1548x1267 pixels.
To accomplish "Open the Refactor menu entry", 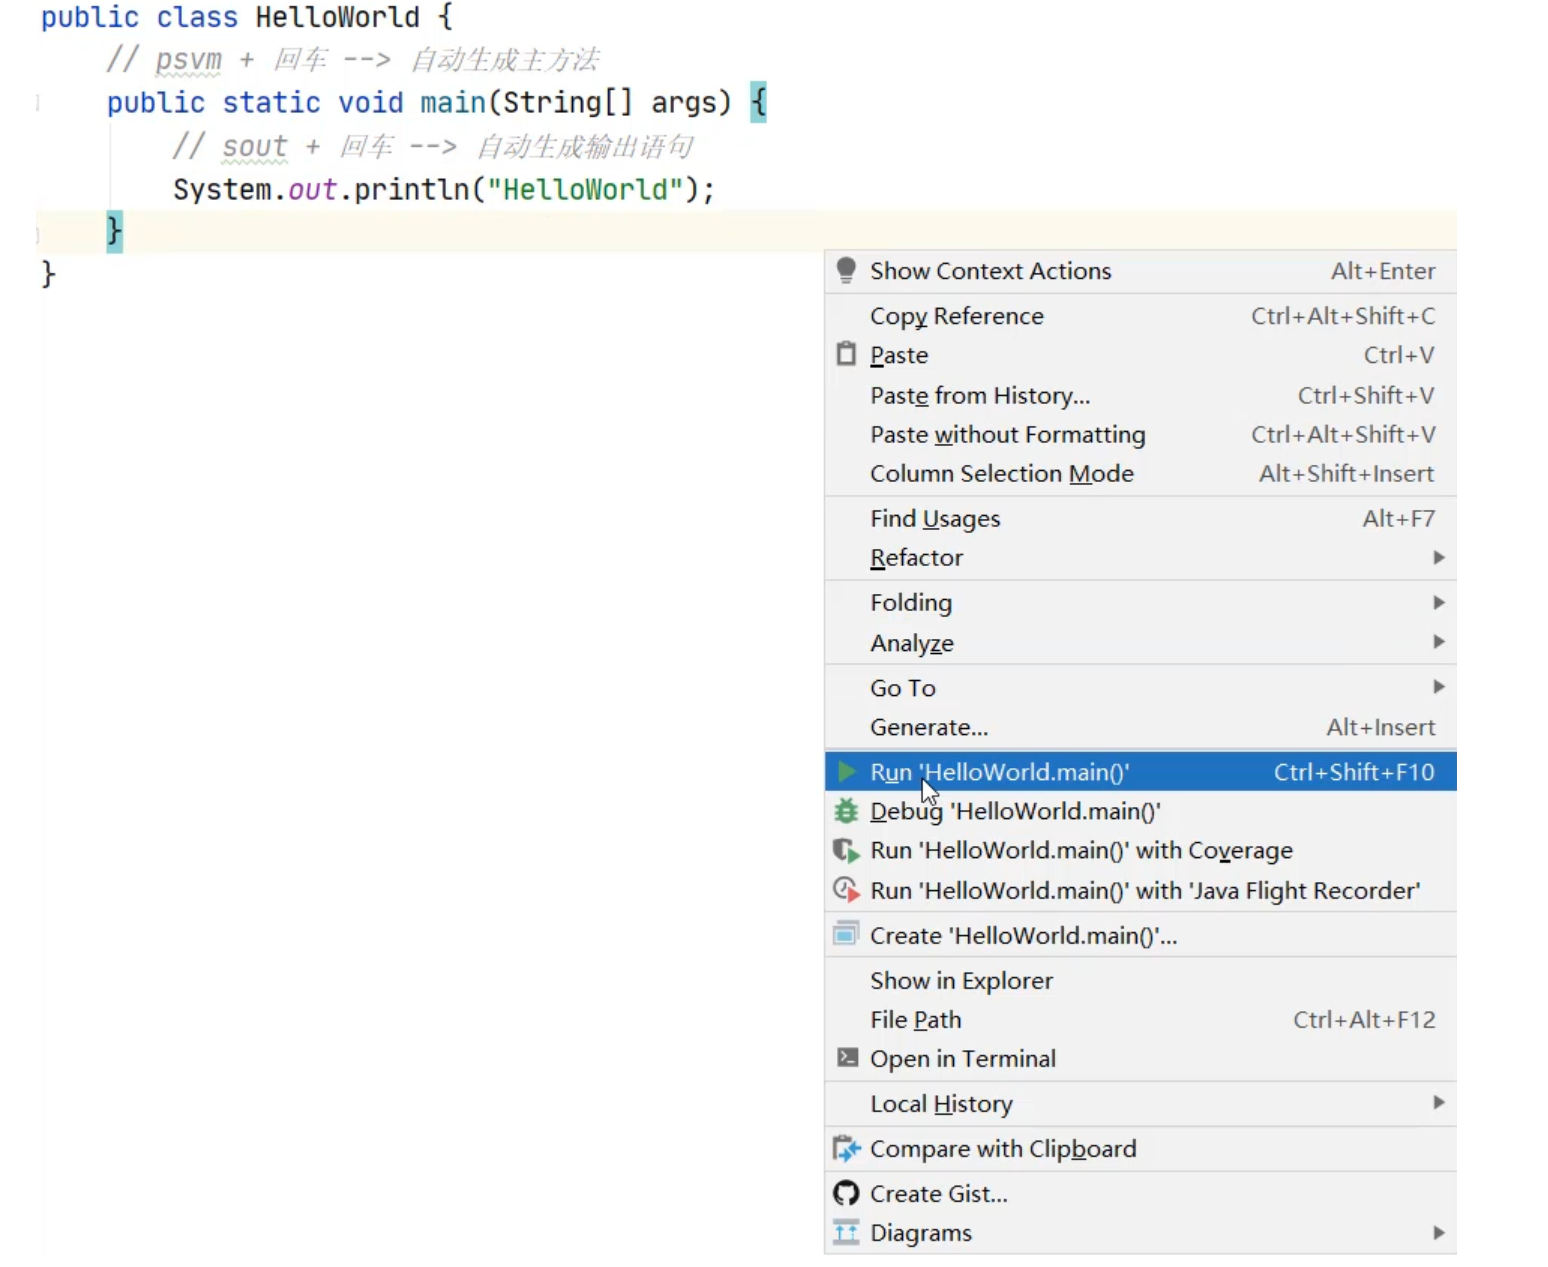I will (x=1140, y=557).
